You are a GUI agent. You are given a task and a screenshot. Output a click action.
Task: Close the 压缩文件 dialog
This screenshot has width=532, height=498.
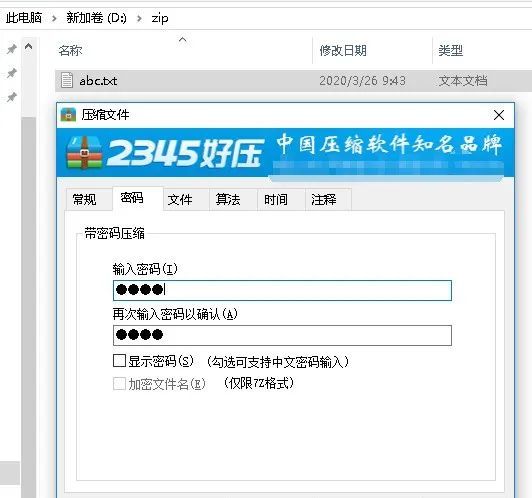499,115
